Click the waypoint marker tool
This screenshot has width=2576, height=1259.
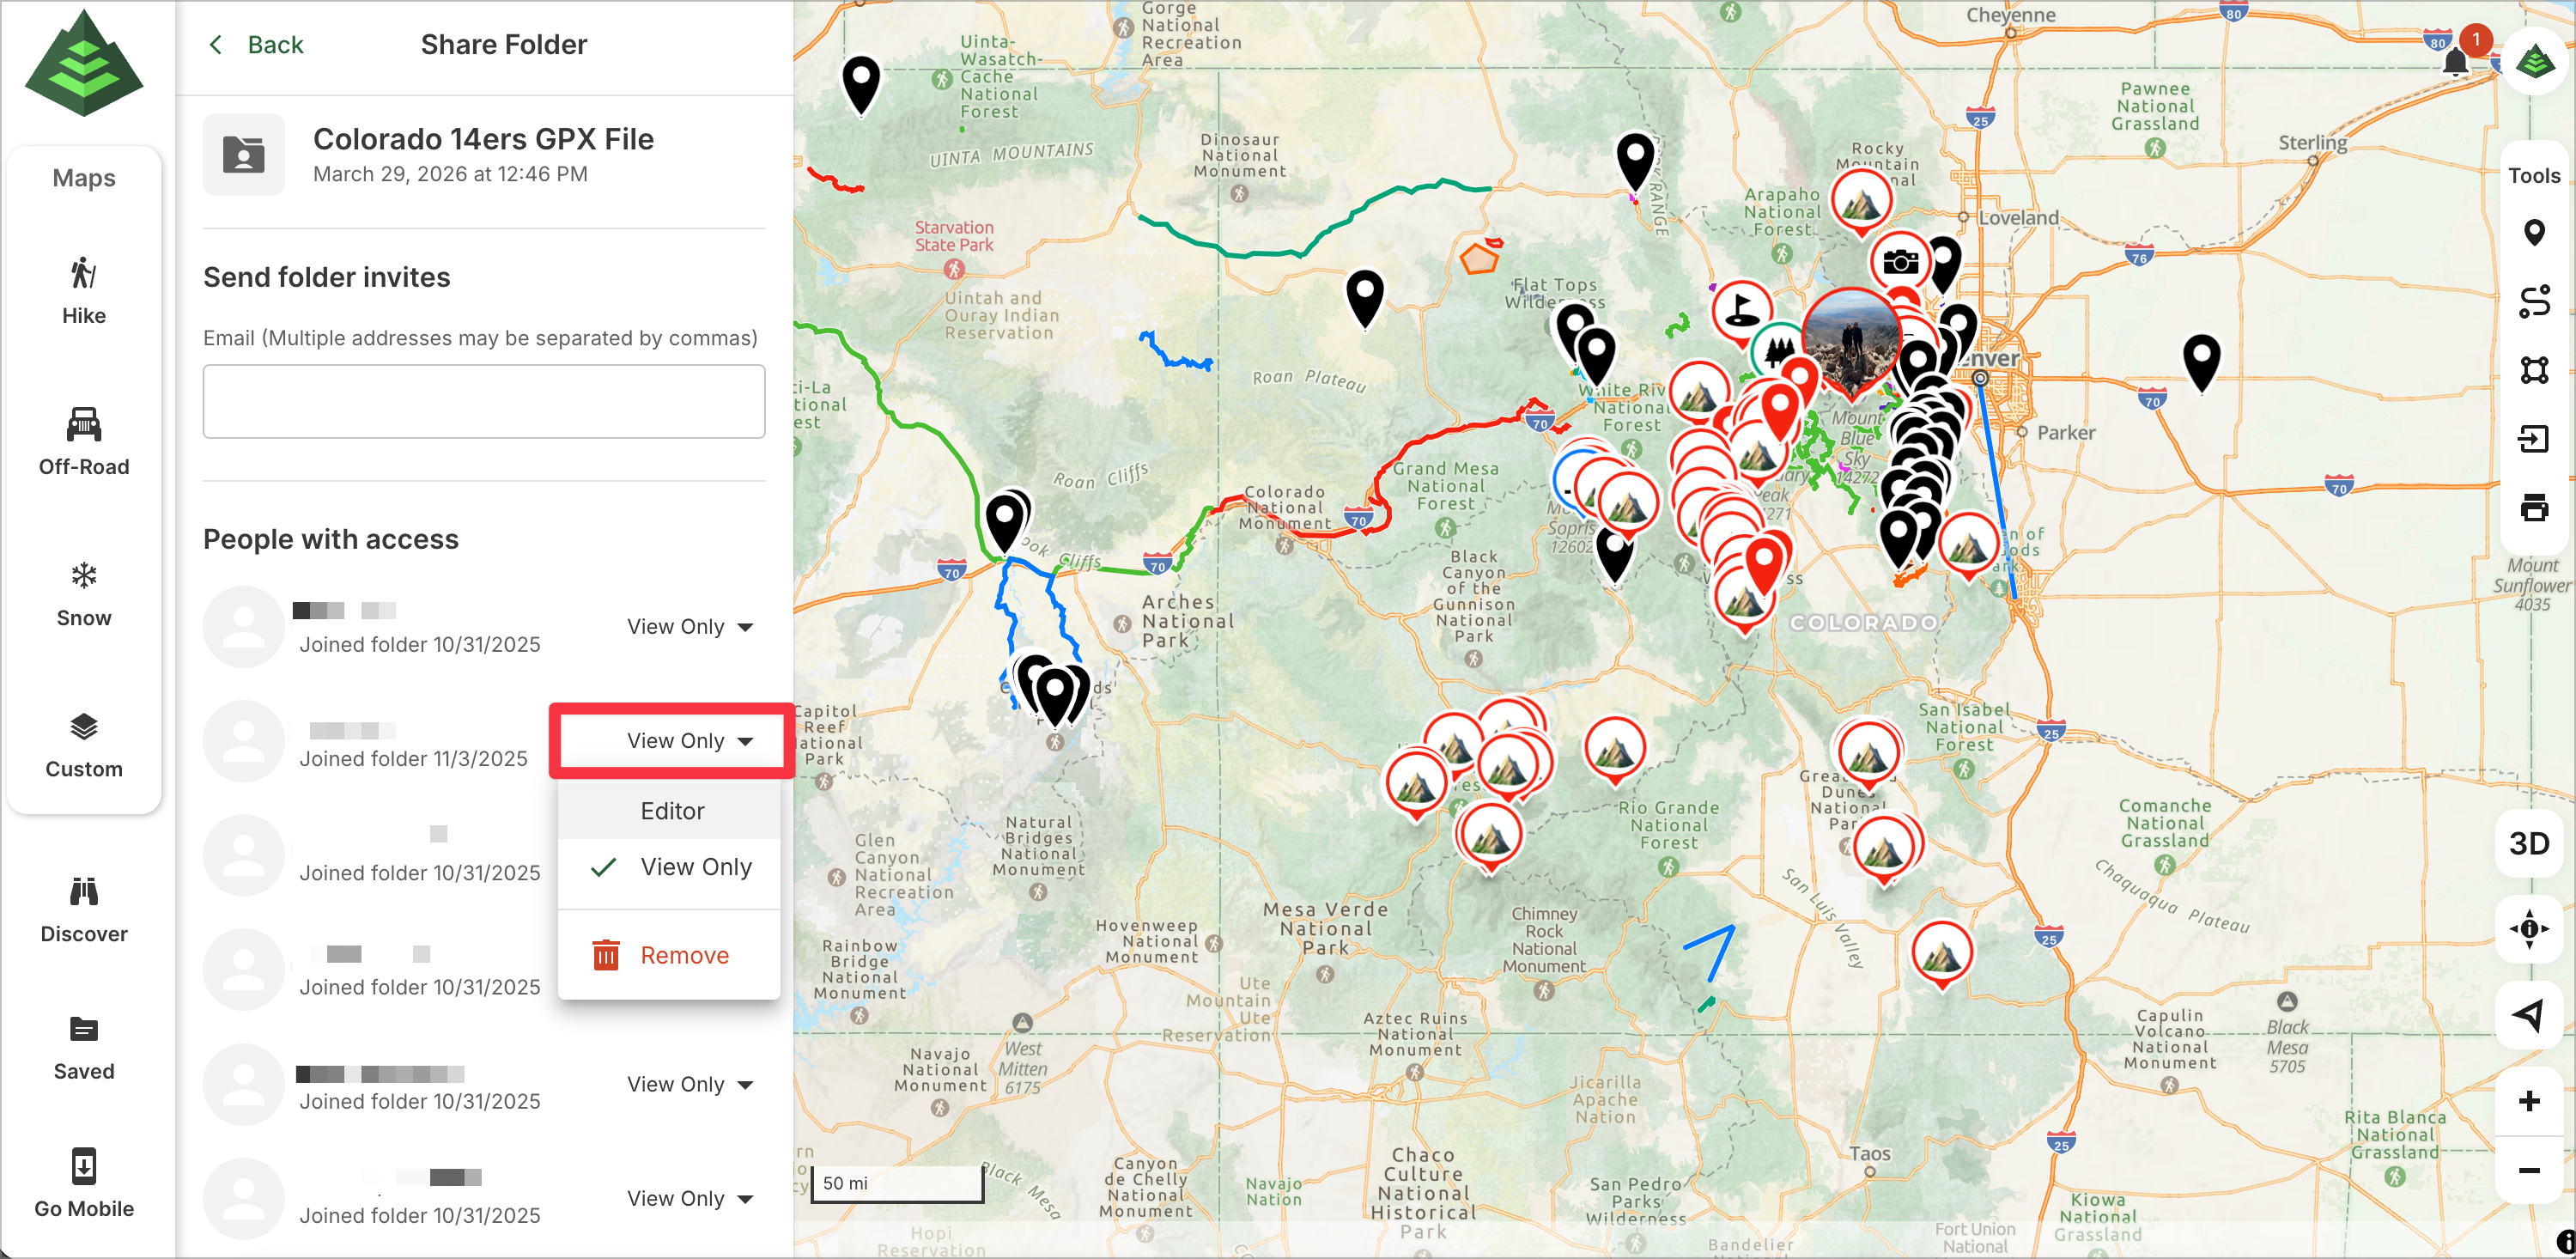click(x=2533, y=233)
